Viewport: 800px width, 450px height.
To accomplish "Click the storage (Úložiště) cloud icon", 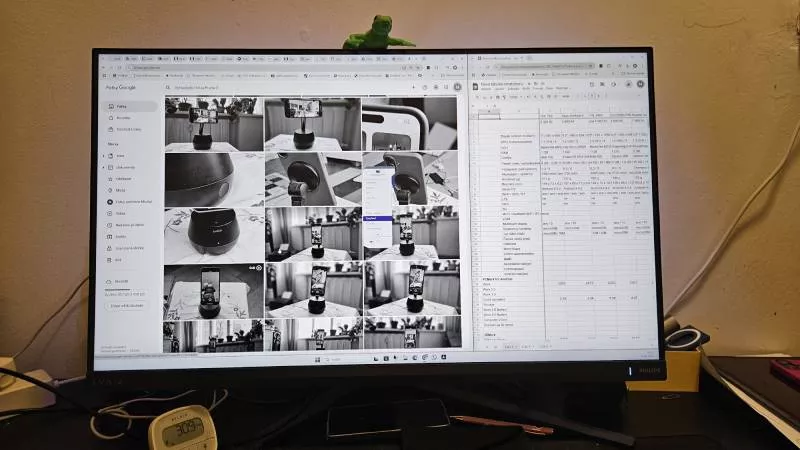I will click(108, 282).
